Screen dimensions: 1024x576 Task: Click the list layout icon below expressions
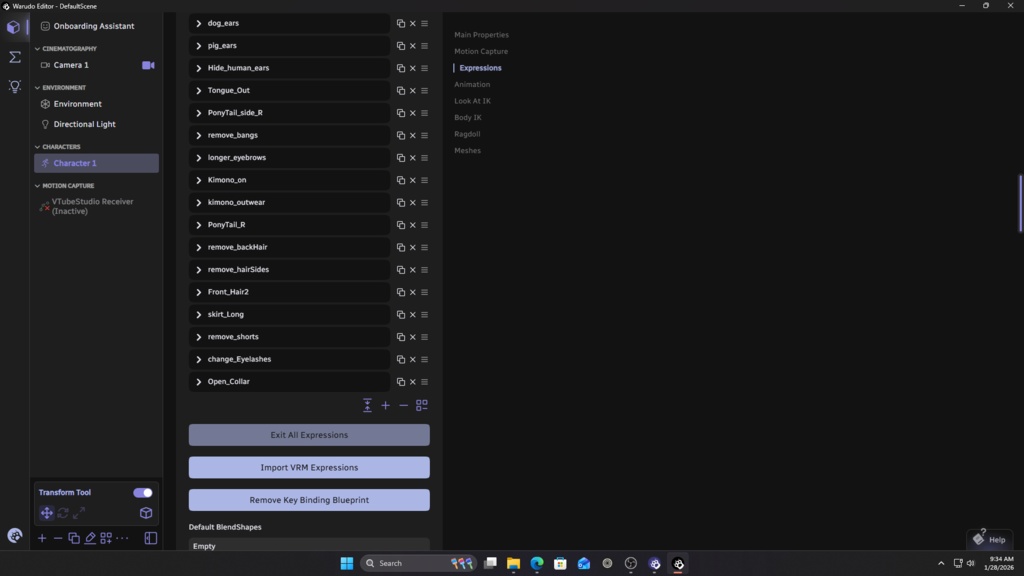point(422,406)
